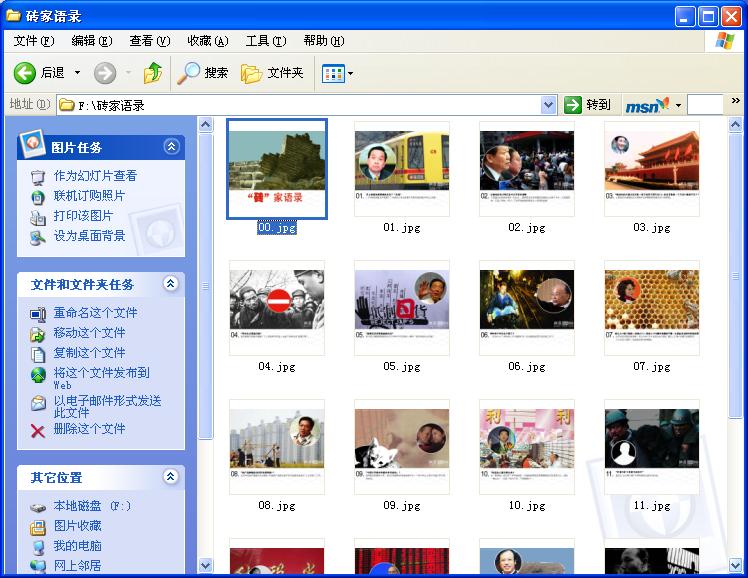Click the green Go (转到) arrow
This screenshot has height=578, width=748.
pos(572,104)
